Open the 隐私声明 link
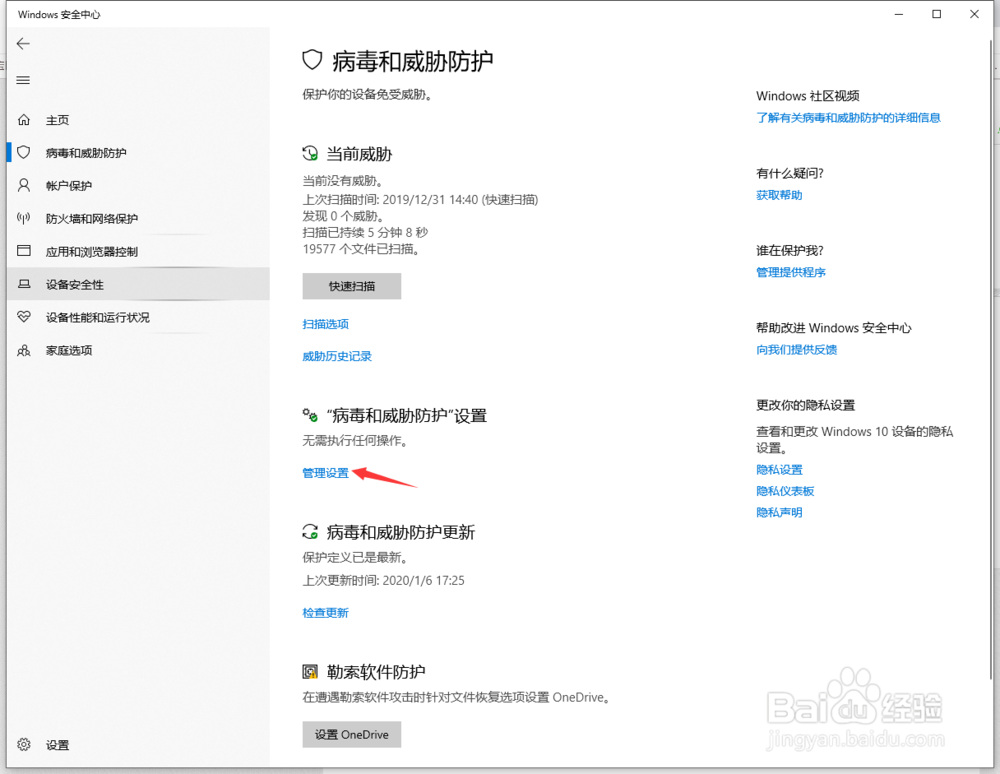Image resolution: width=1000 pixels, height=774 pixels. tap(779, 512)
